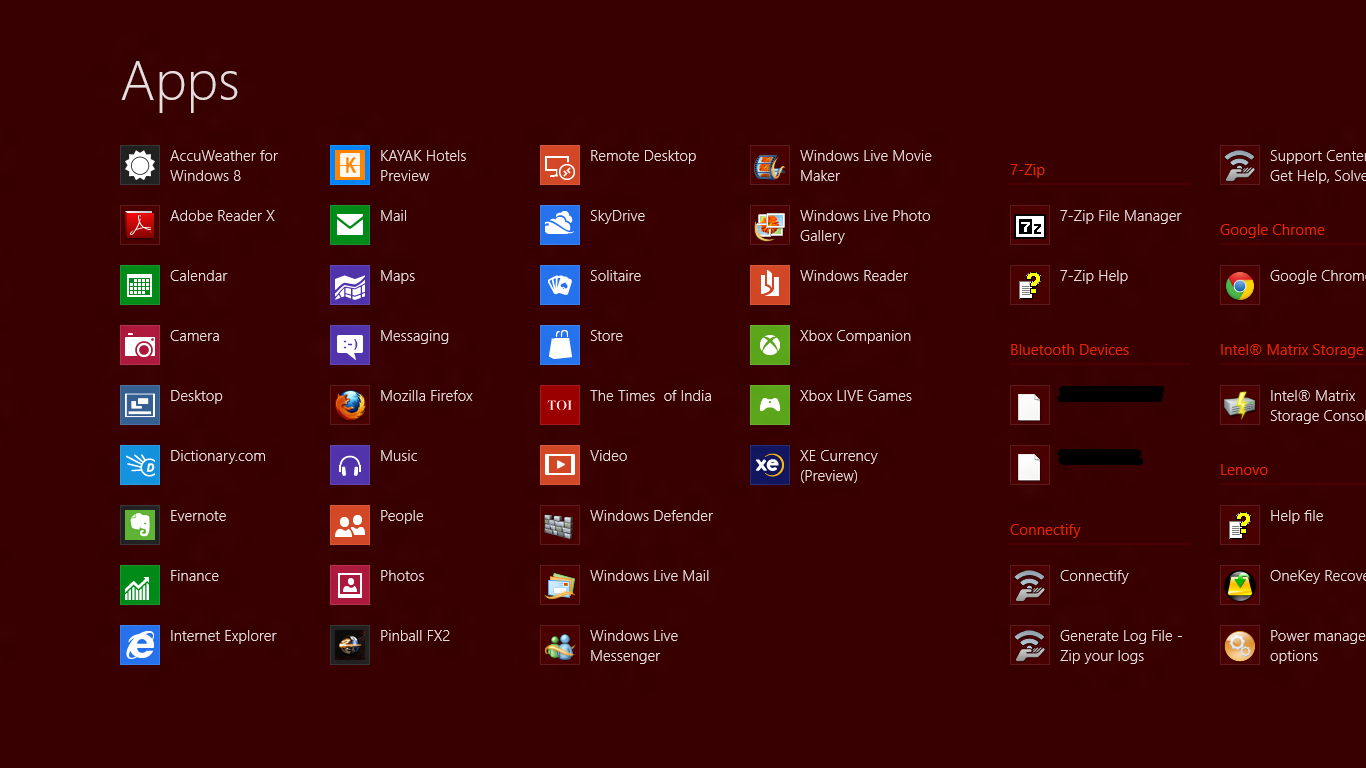Launch the Photos app icon
Screen dimensions: 1366x768
[350, 585]
